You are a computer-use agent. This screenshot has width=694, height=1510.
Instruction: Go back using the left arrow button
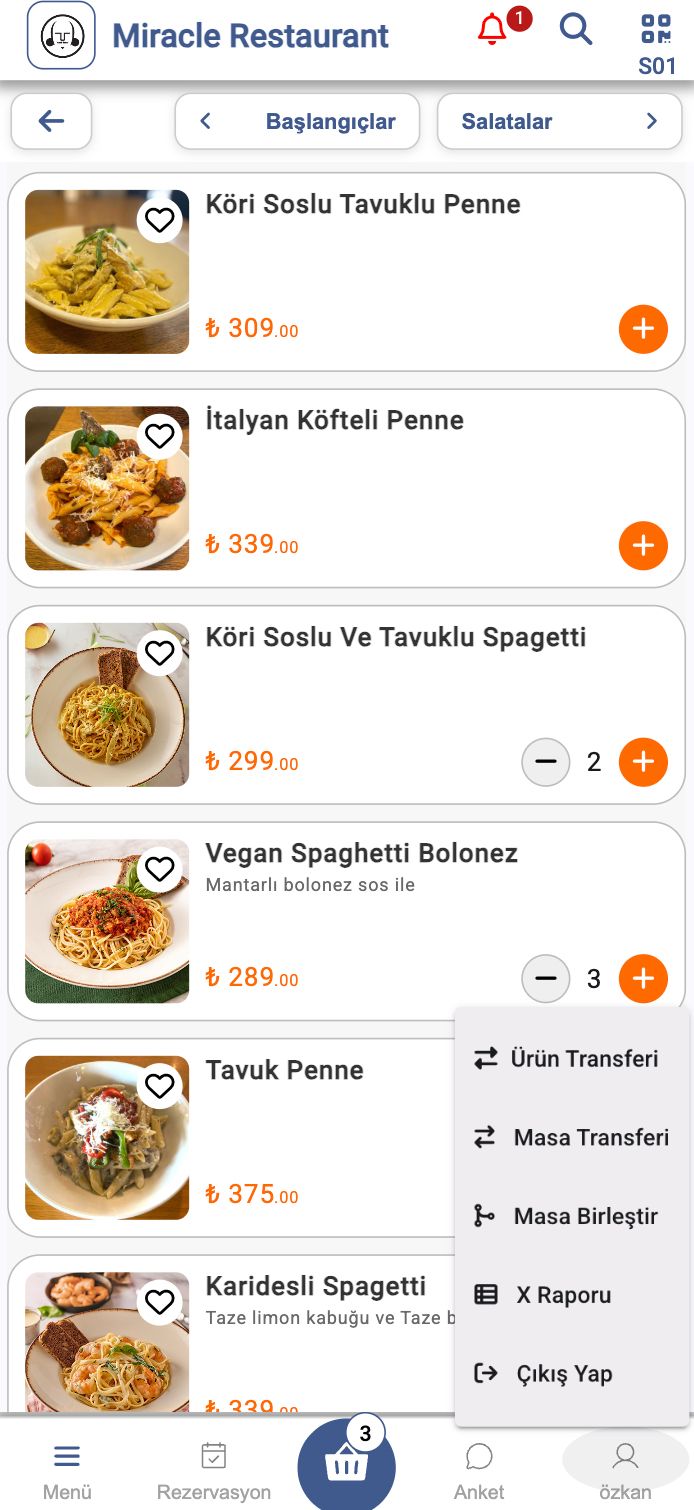point(51,122)
